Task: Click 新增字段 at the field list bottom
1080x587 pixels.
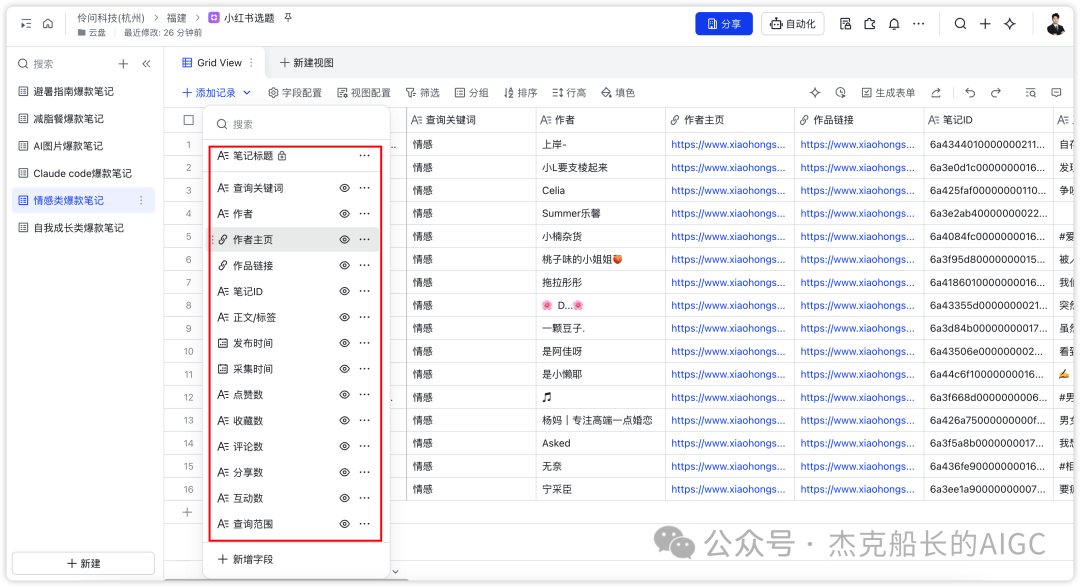Action: (245, 559)
